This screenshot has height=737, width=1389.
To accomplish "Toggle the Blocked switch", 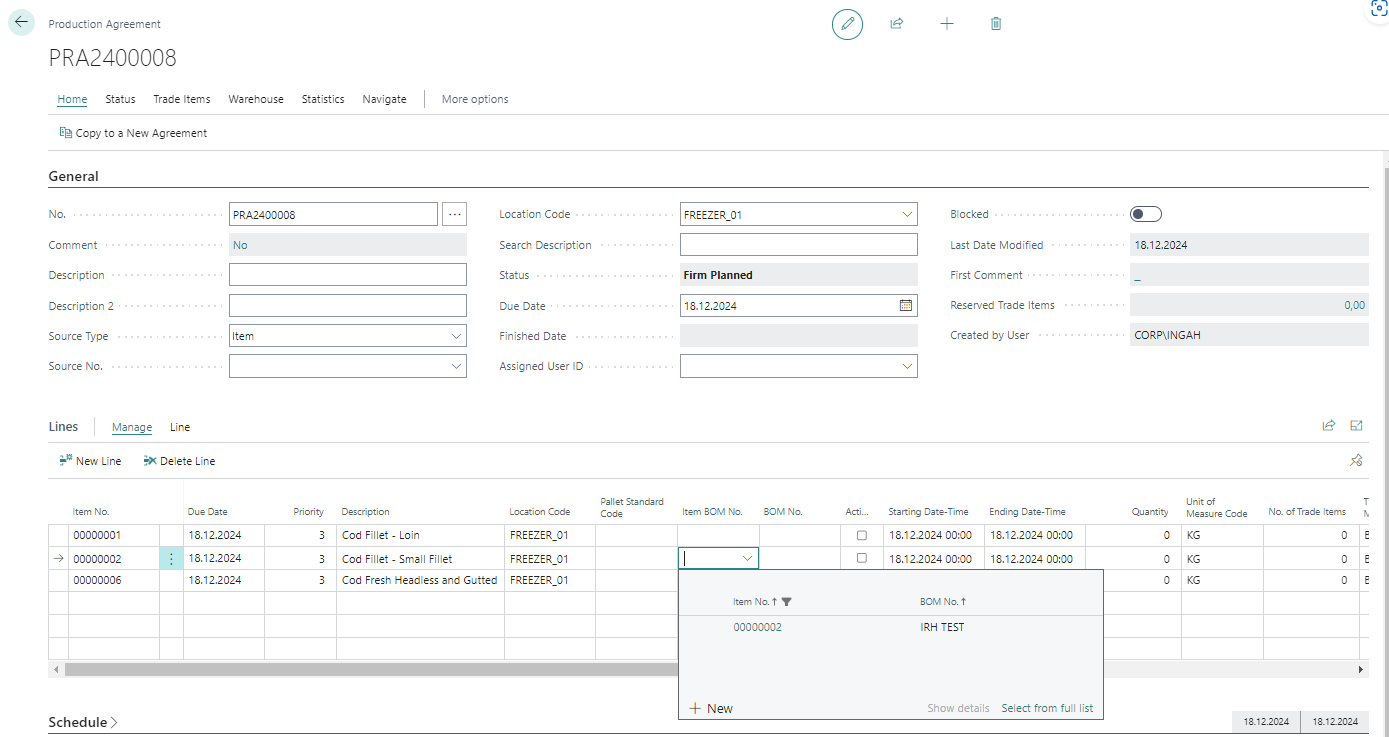I will tap(1145, 214).
